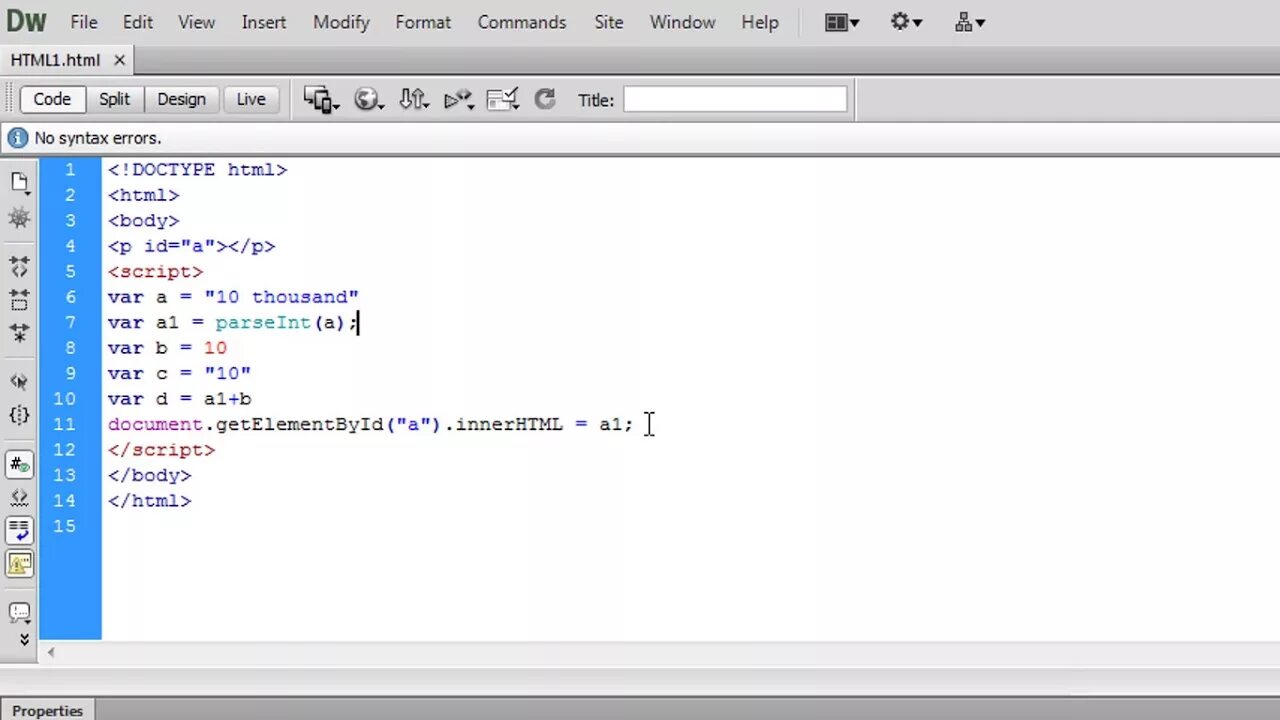The width and height of the screenshot is (1280, 720).
Task: Toggle Syntax Error Alerts in Info Bar
Action: click(x=19, y=563)
